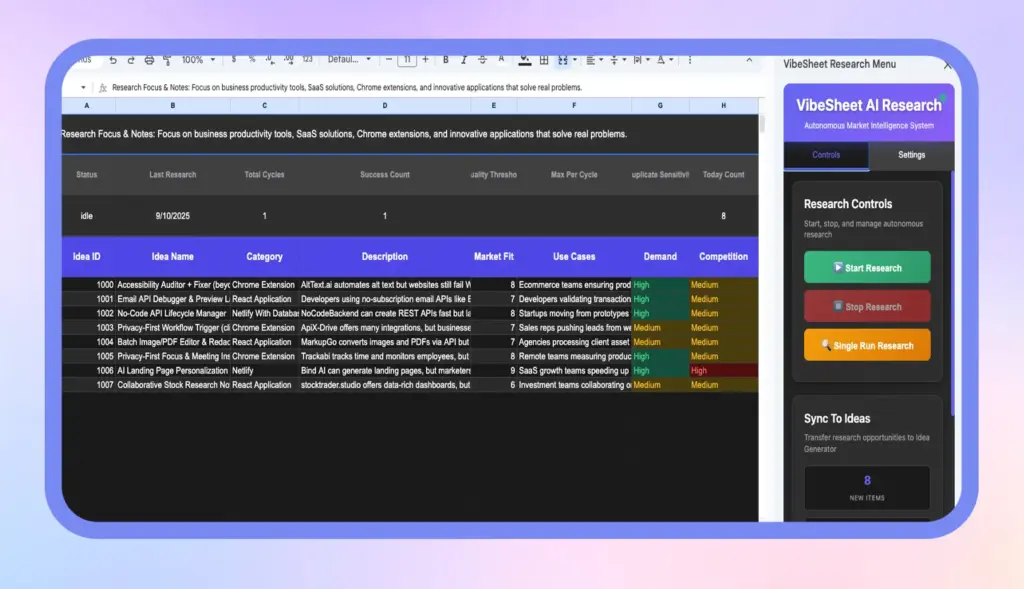Click inside the formula bar

[x=400, y=86]
